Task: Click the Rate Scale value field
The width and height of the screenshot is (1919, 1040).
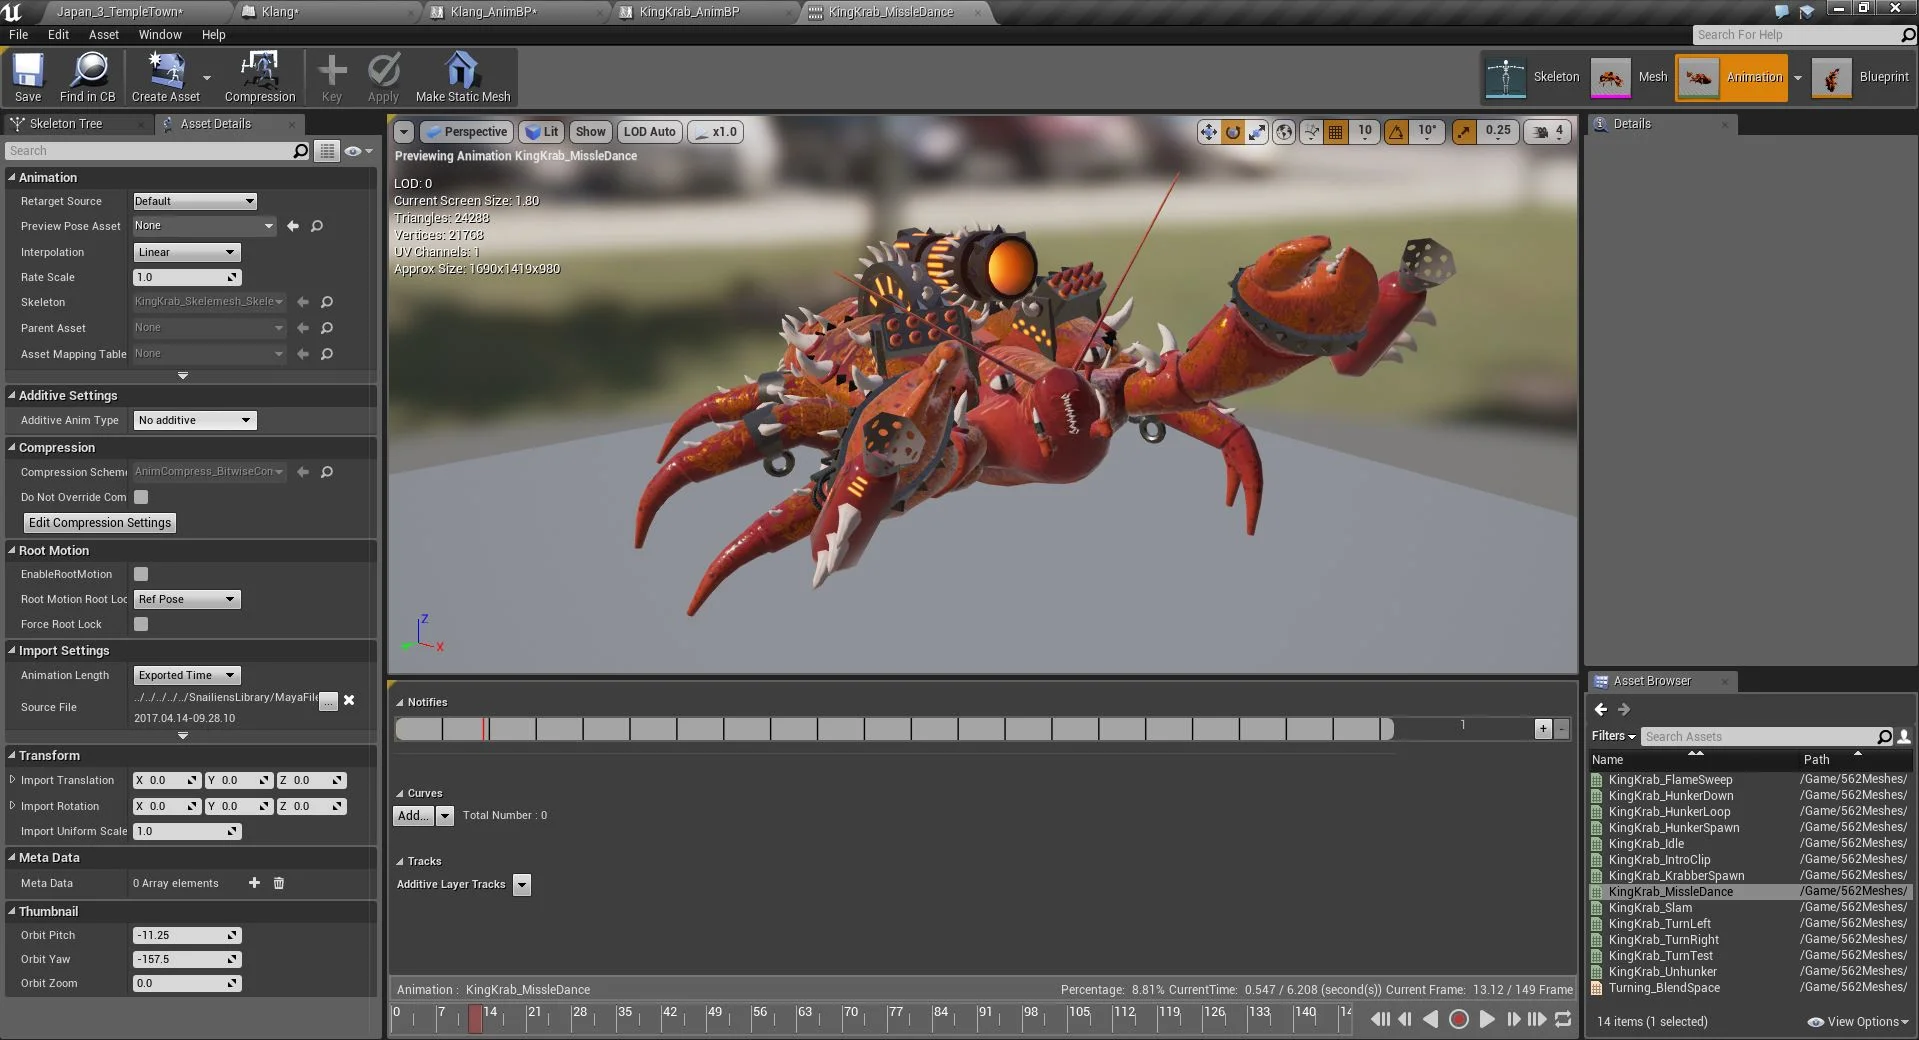Action: pyautogui.click(x=187, y=277)
